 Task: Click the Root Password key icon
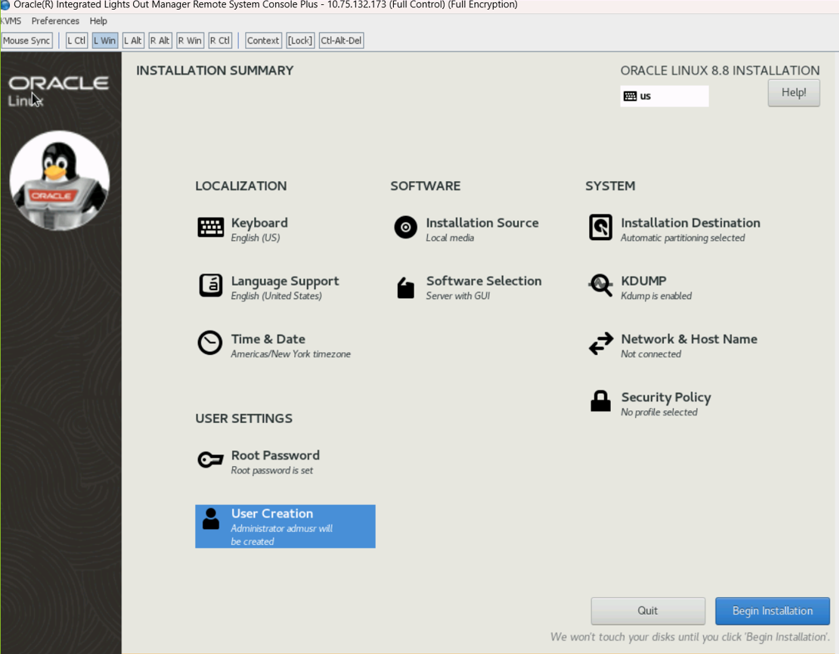pyautogui.click(x=210, y=459)
